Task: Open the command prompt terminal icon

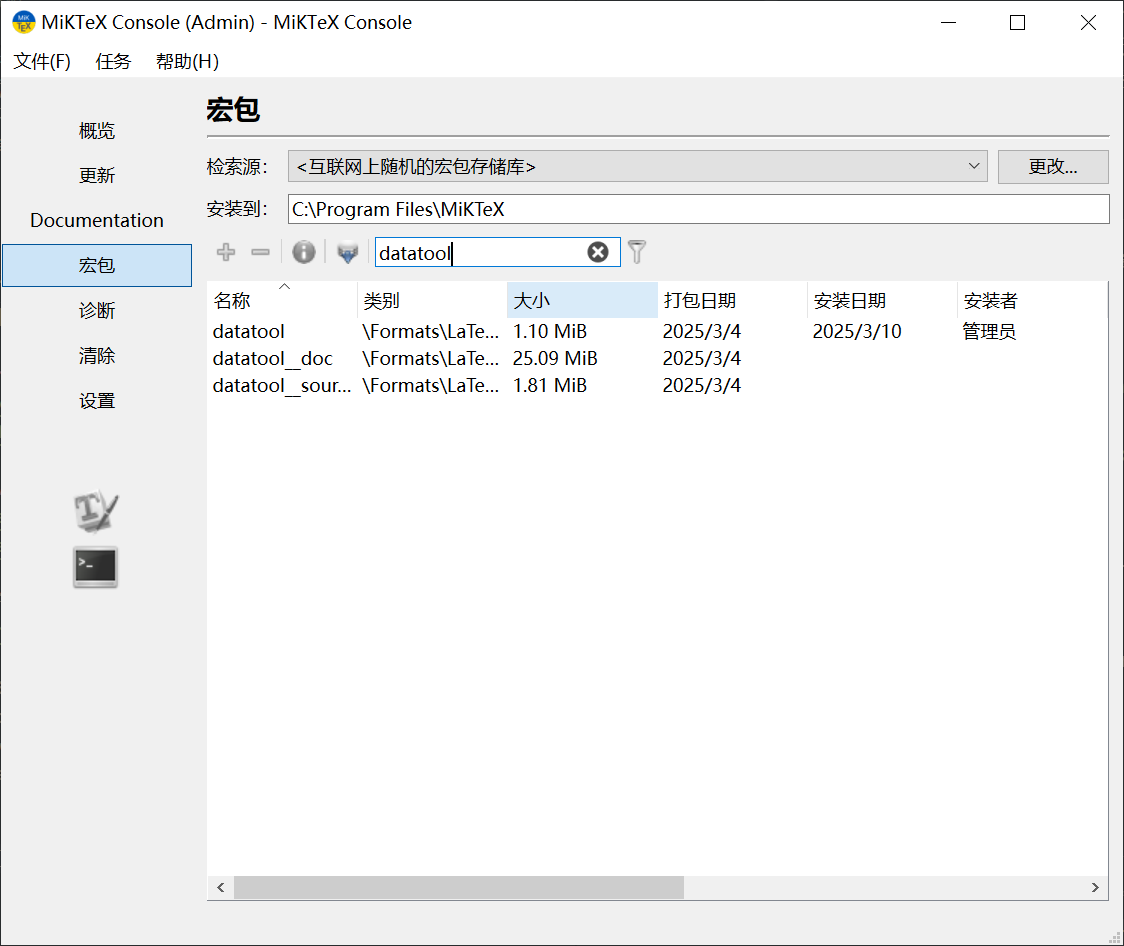Action: tap(95, 568)
